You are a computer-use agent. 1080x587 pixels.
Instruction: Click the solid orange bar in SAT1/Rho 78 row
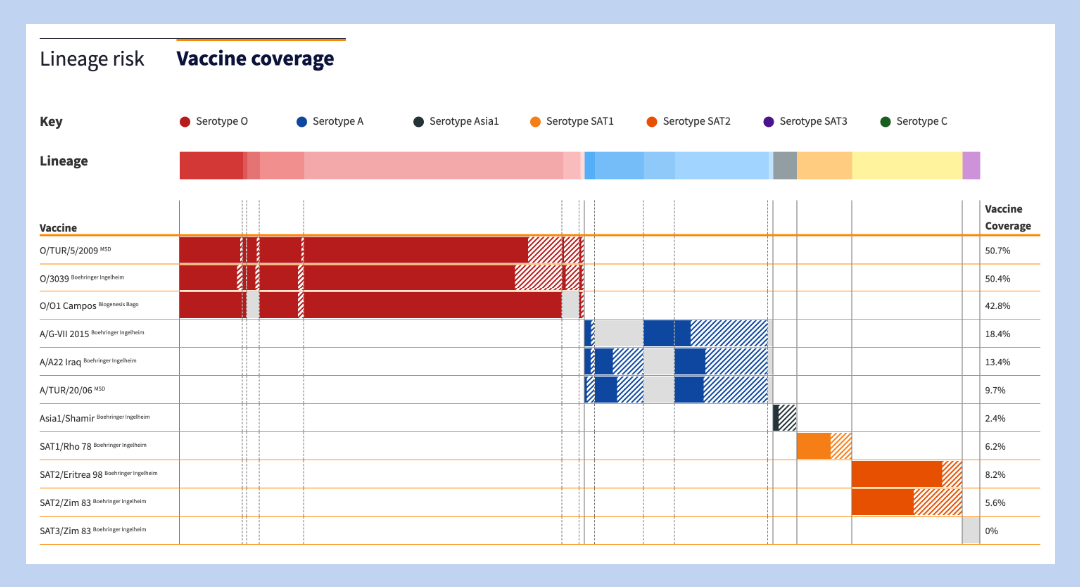pos(813,446)
